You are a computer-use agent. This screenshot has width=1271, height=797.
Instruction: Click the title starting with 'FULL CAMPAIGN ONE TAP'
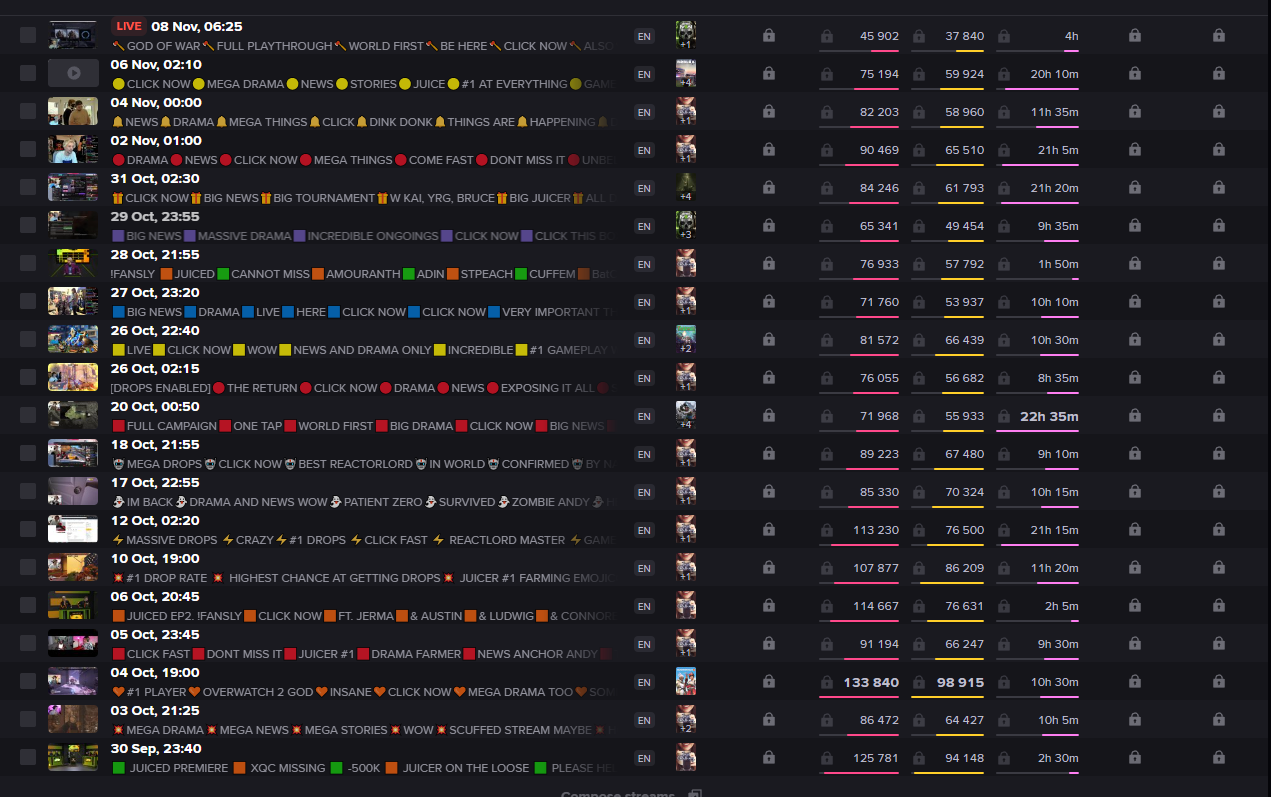click(x=364, y=426)
